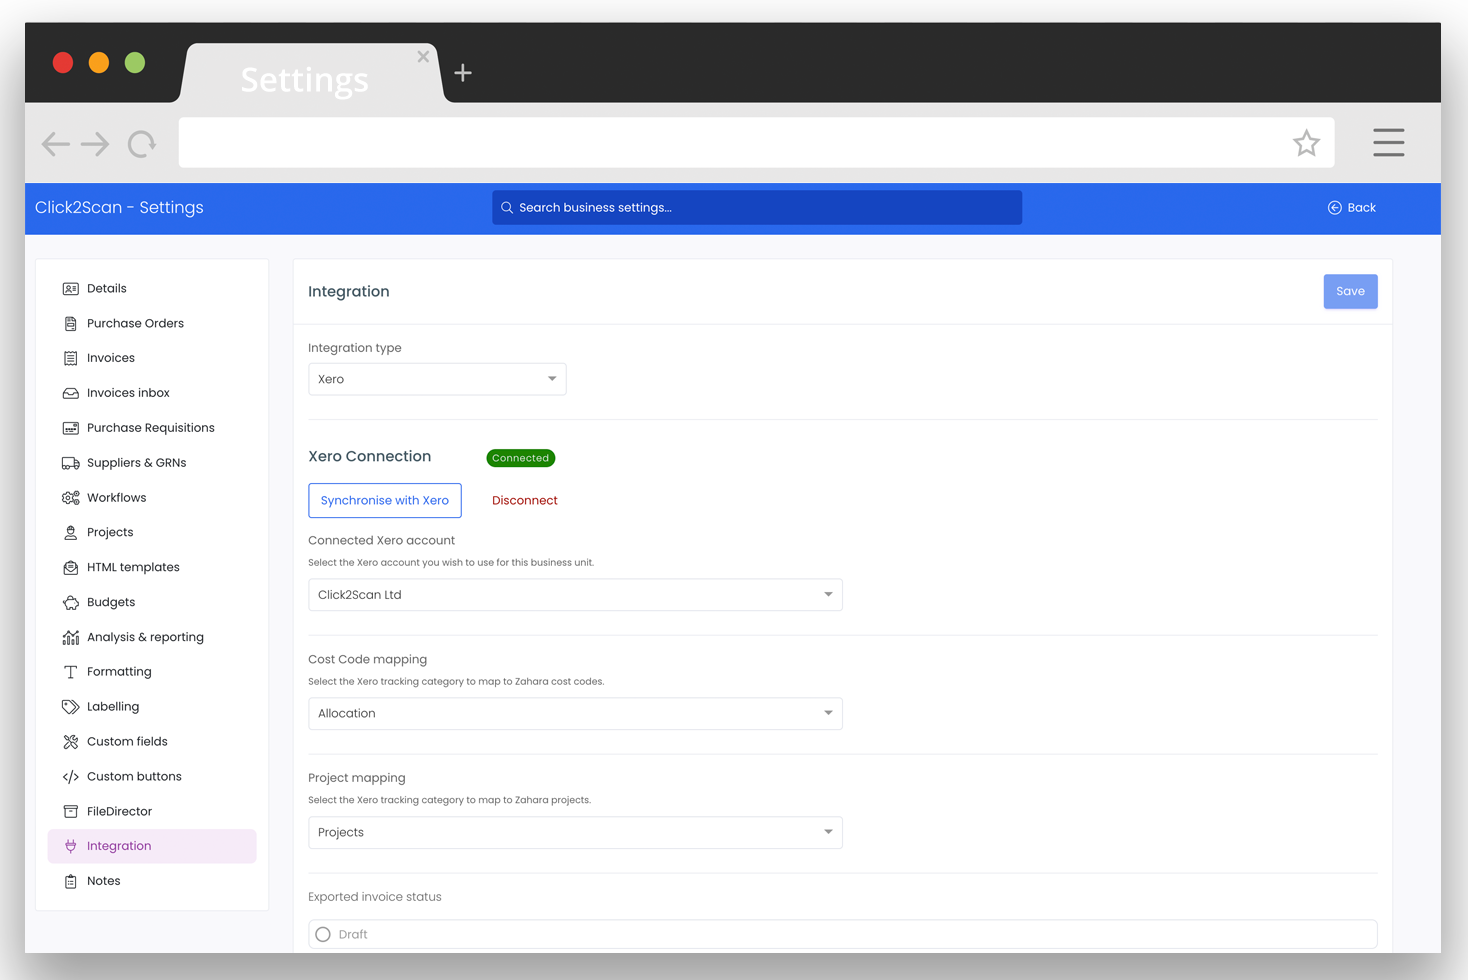Open the Cost Code mapping dropdown
Viewport: 1468px width, 980px height.
click(575, 713)
